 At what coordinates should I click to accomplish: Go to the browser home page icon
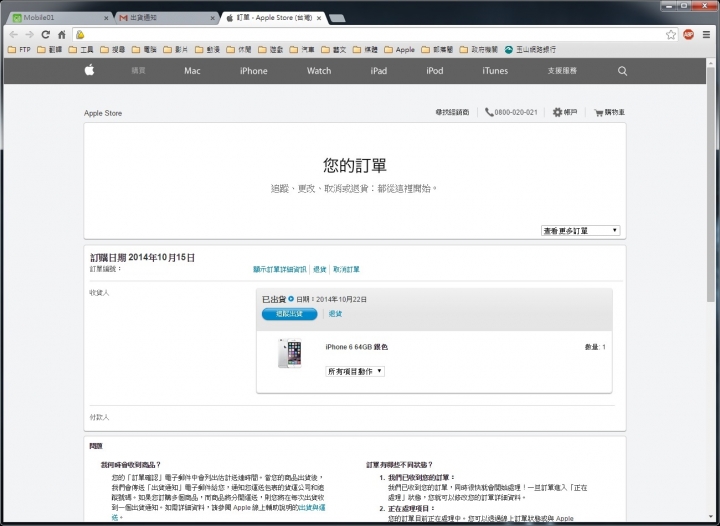tap(62, 34)
